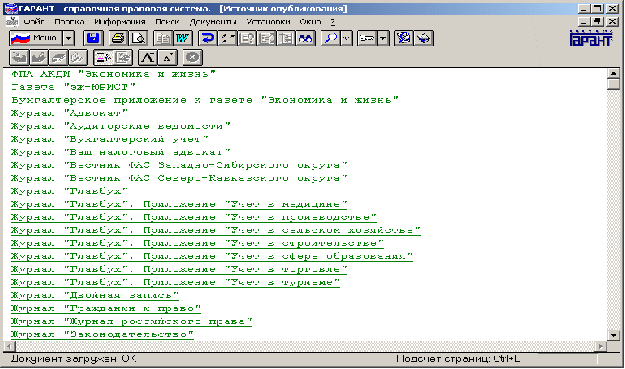Viewport: 625px width, 369px height.
Task: Open Главбух supplement "Учет в сельском хозяйстве"
Action: pyautogui.click(x=216, y=231)
